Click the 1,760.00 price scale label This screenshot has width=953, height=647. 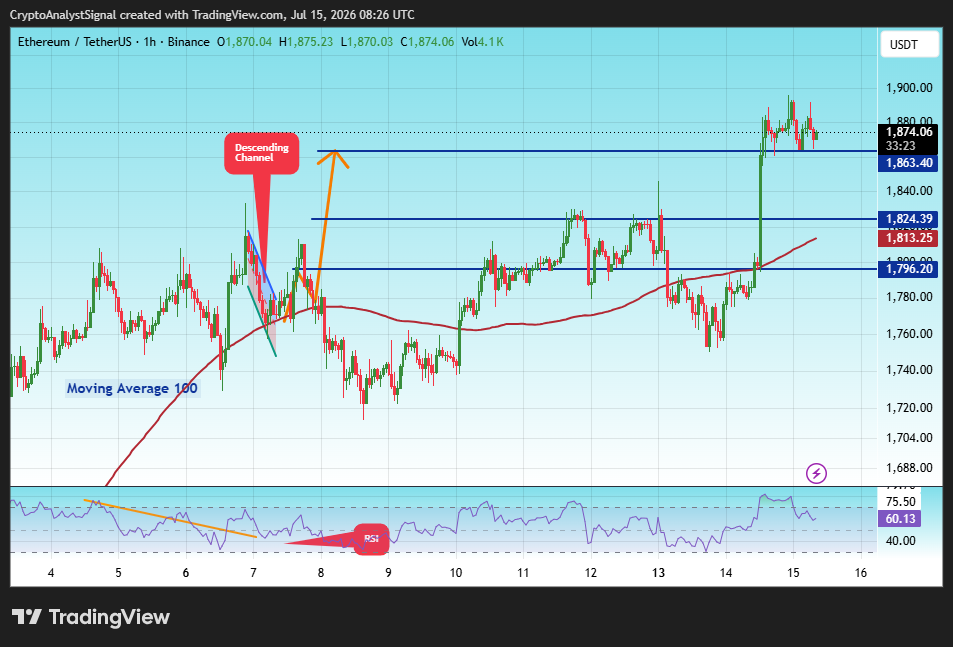pos(909,334)
